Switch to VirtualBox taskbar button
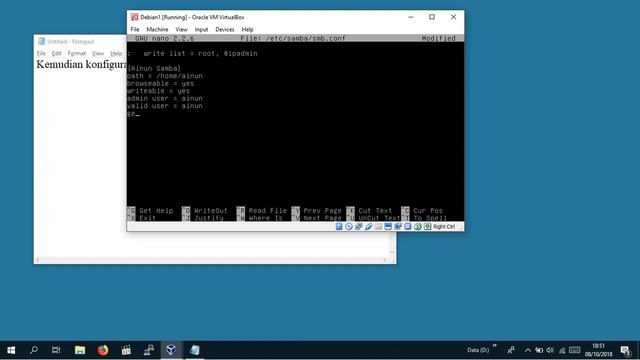 (171, 350)
